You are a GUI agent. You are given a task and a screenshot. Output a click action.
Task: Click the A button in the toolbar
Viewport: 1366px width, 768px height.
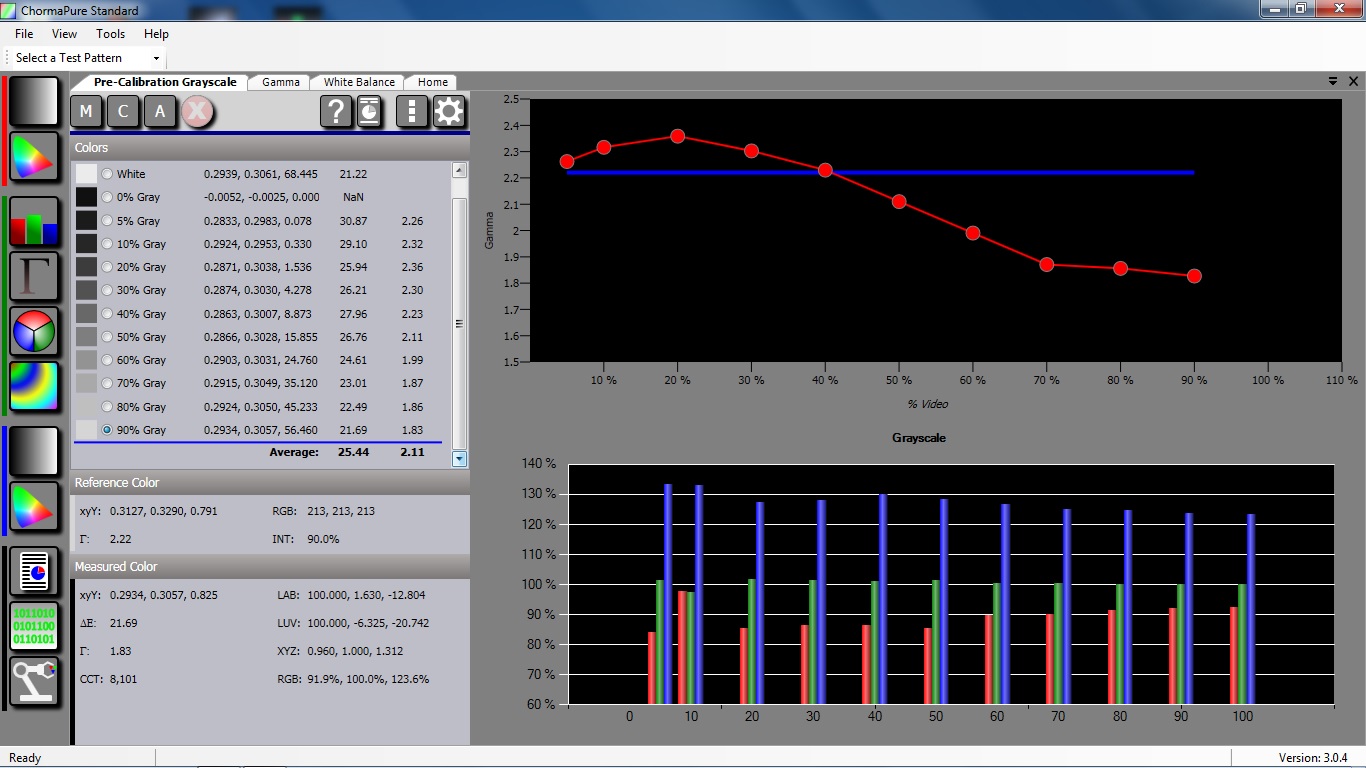tap(160, 111)
